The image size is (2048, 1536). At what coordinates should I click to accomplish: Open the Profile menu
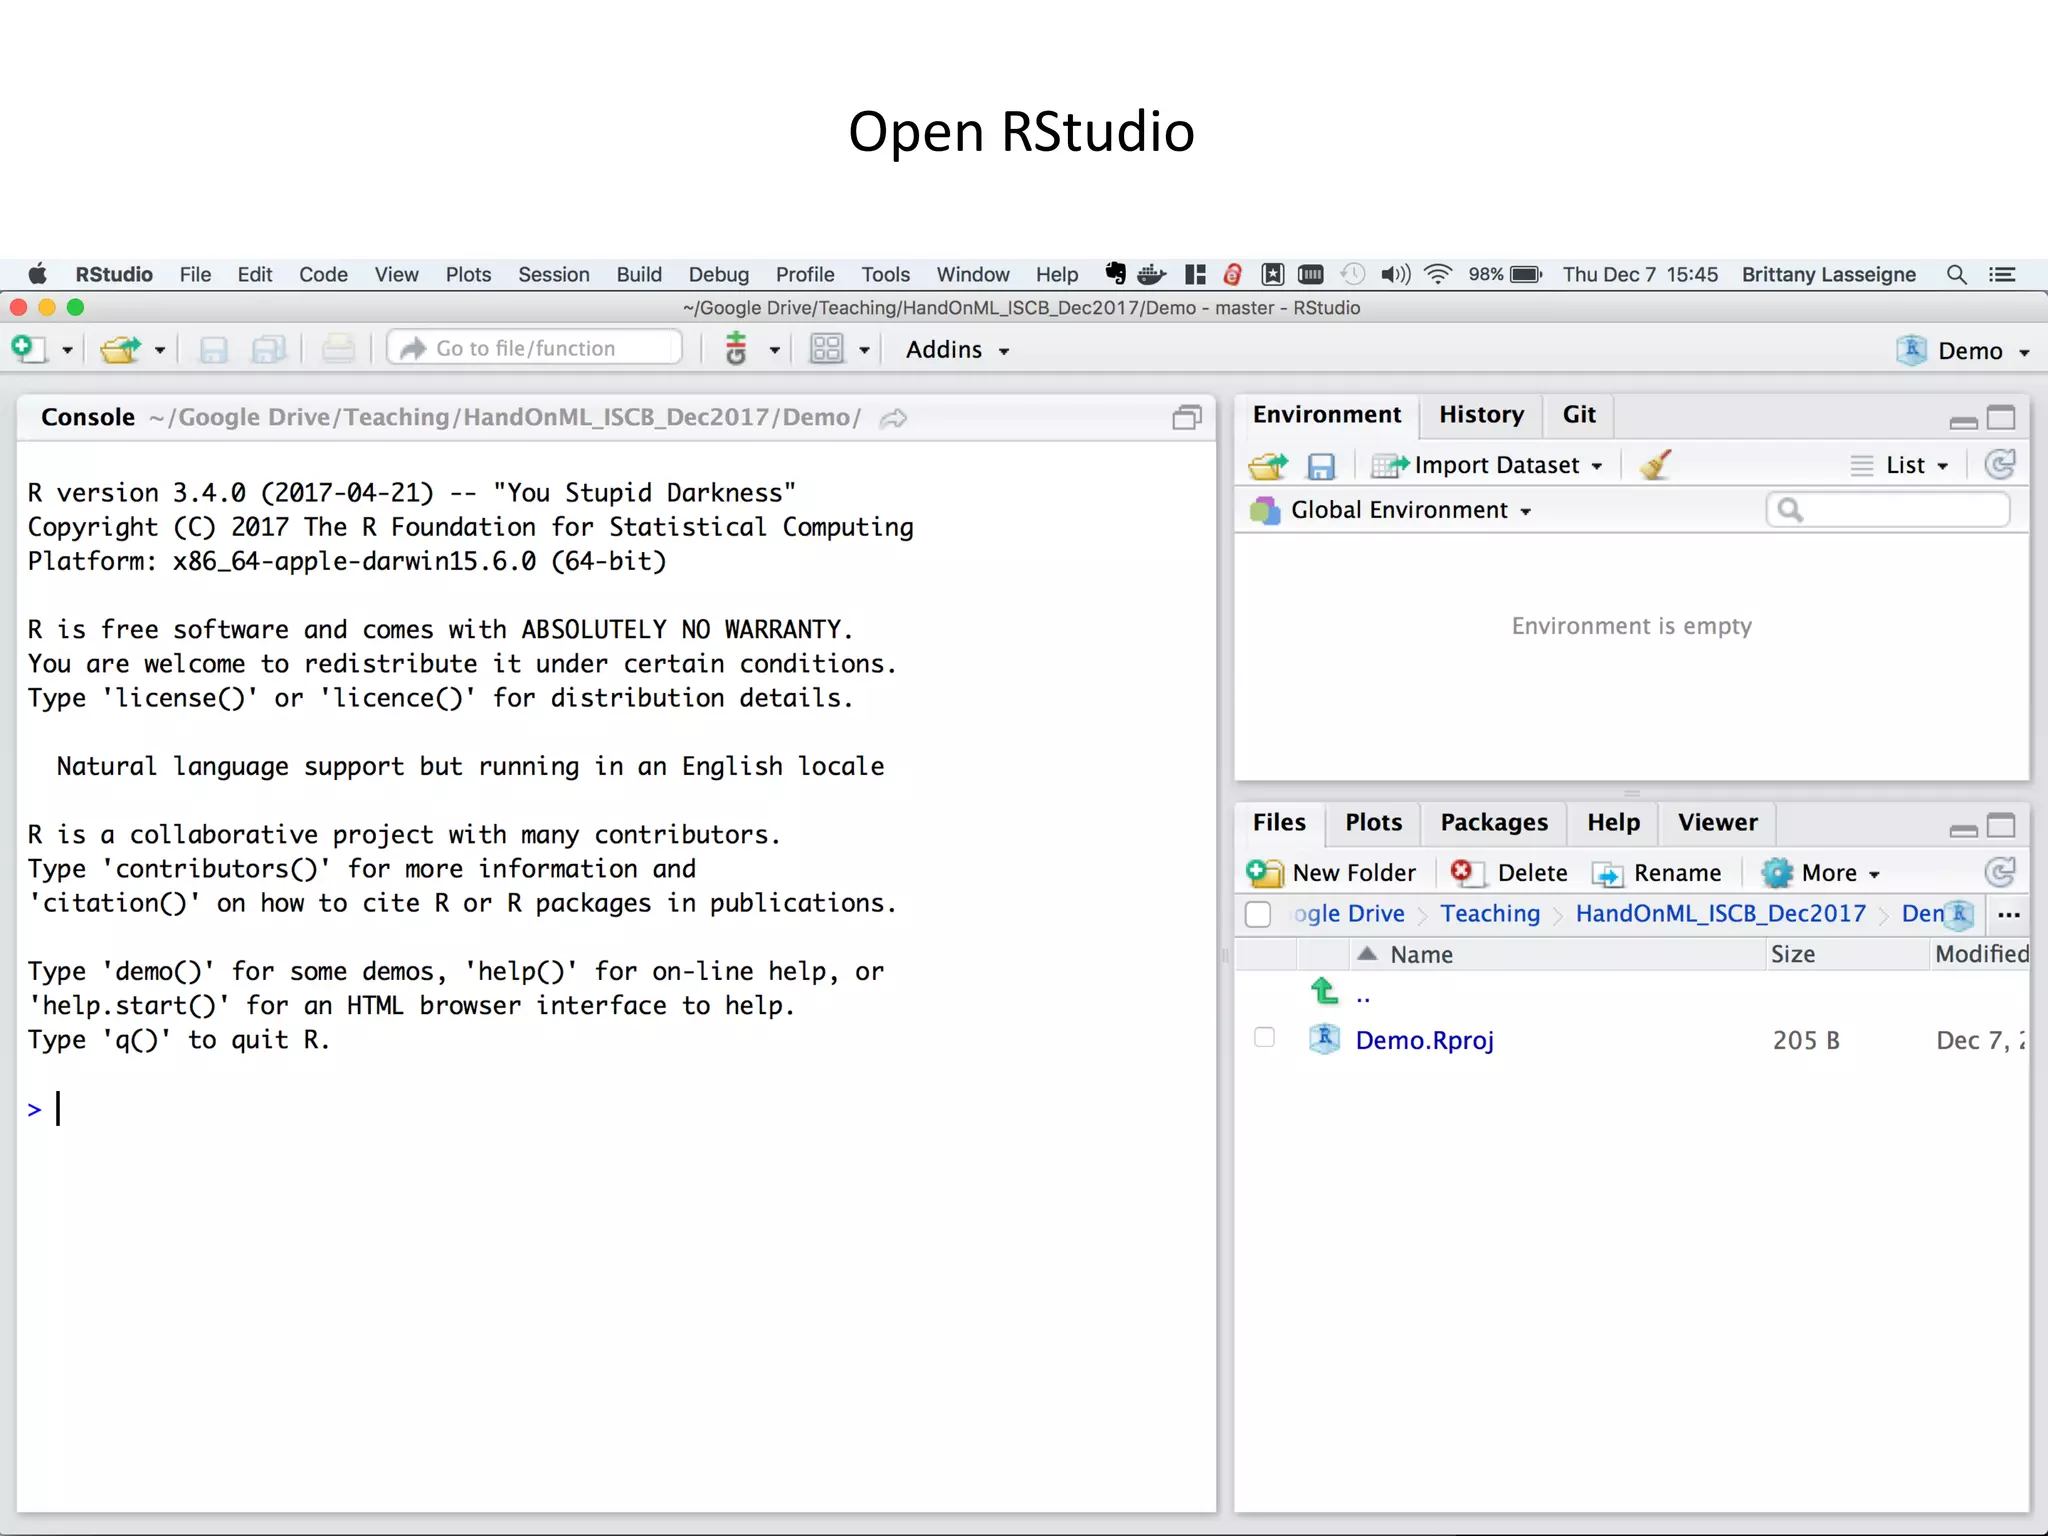804,275
